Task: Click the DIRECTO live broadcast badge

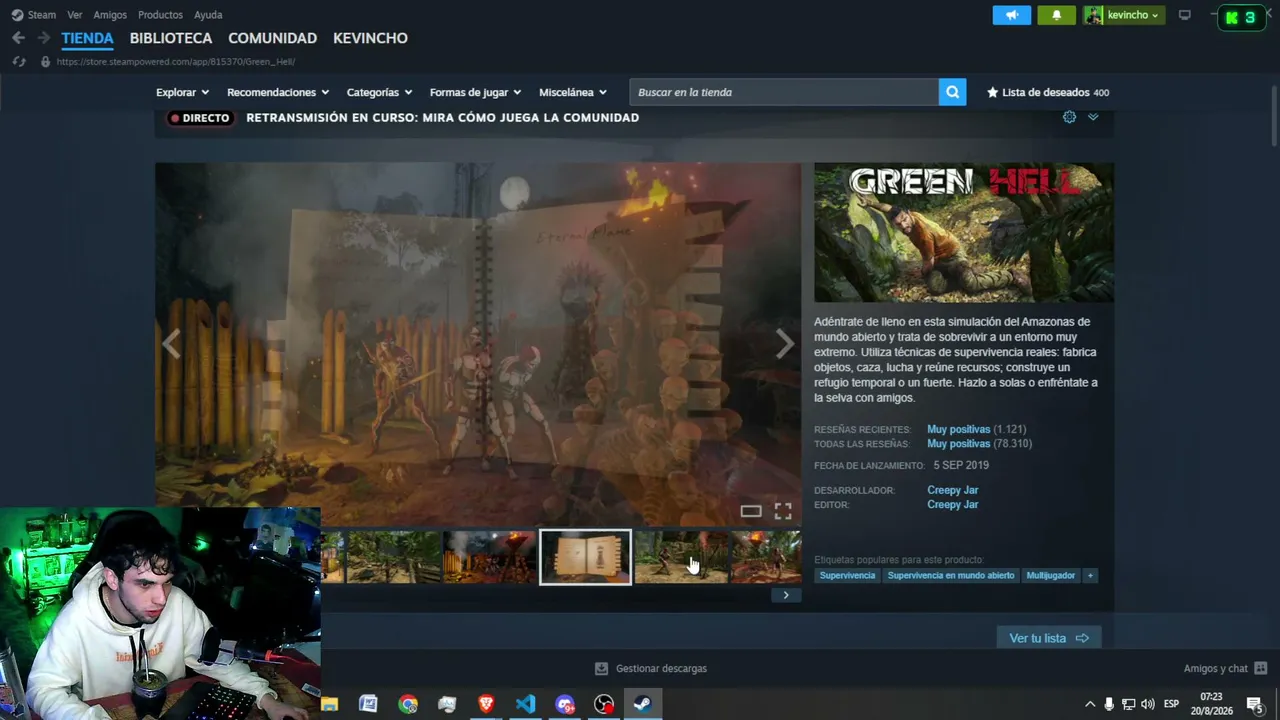Action: point(200,118)
